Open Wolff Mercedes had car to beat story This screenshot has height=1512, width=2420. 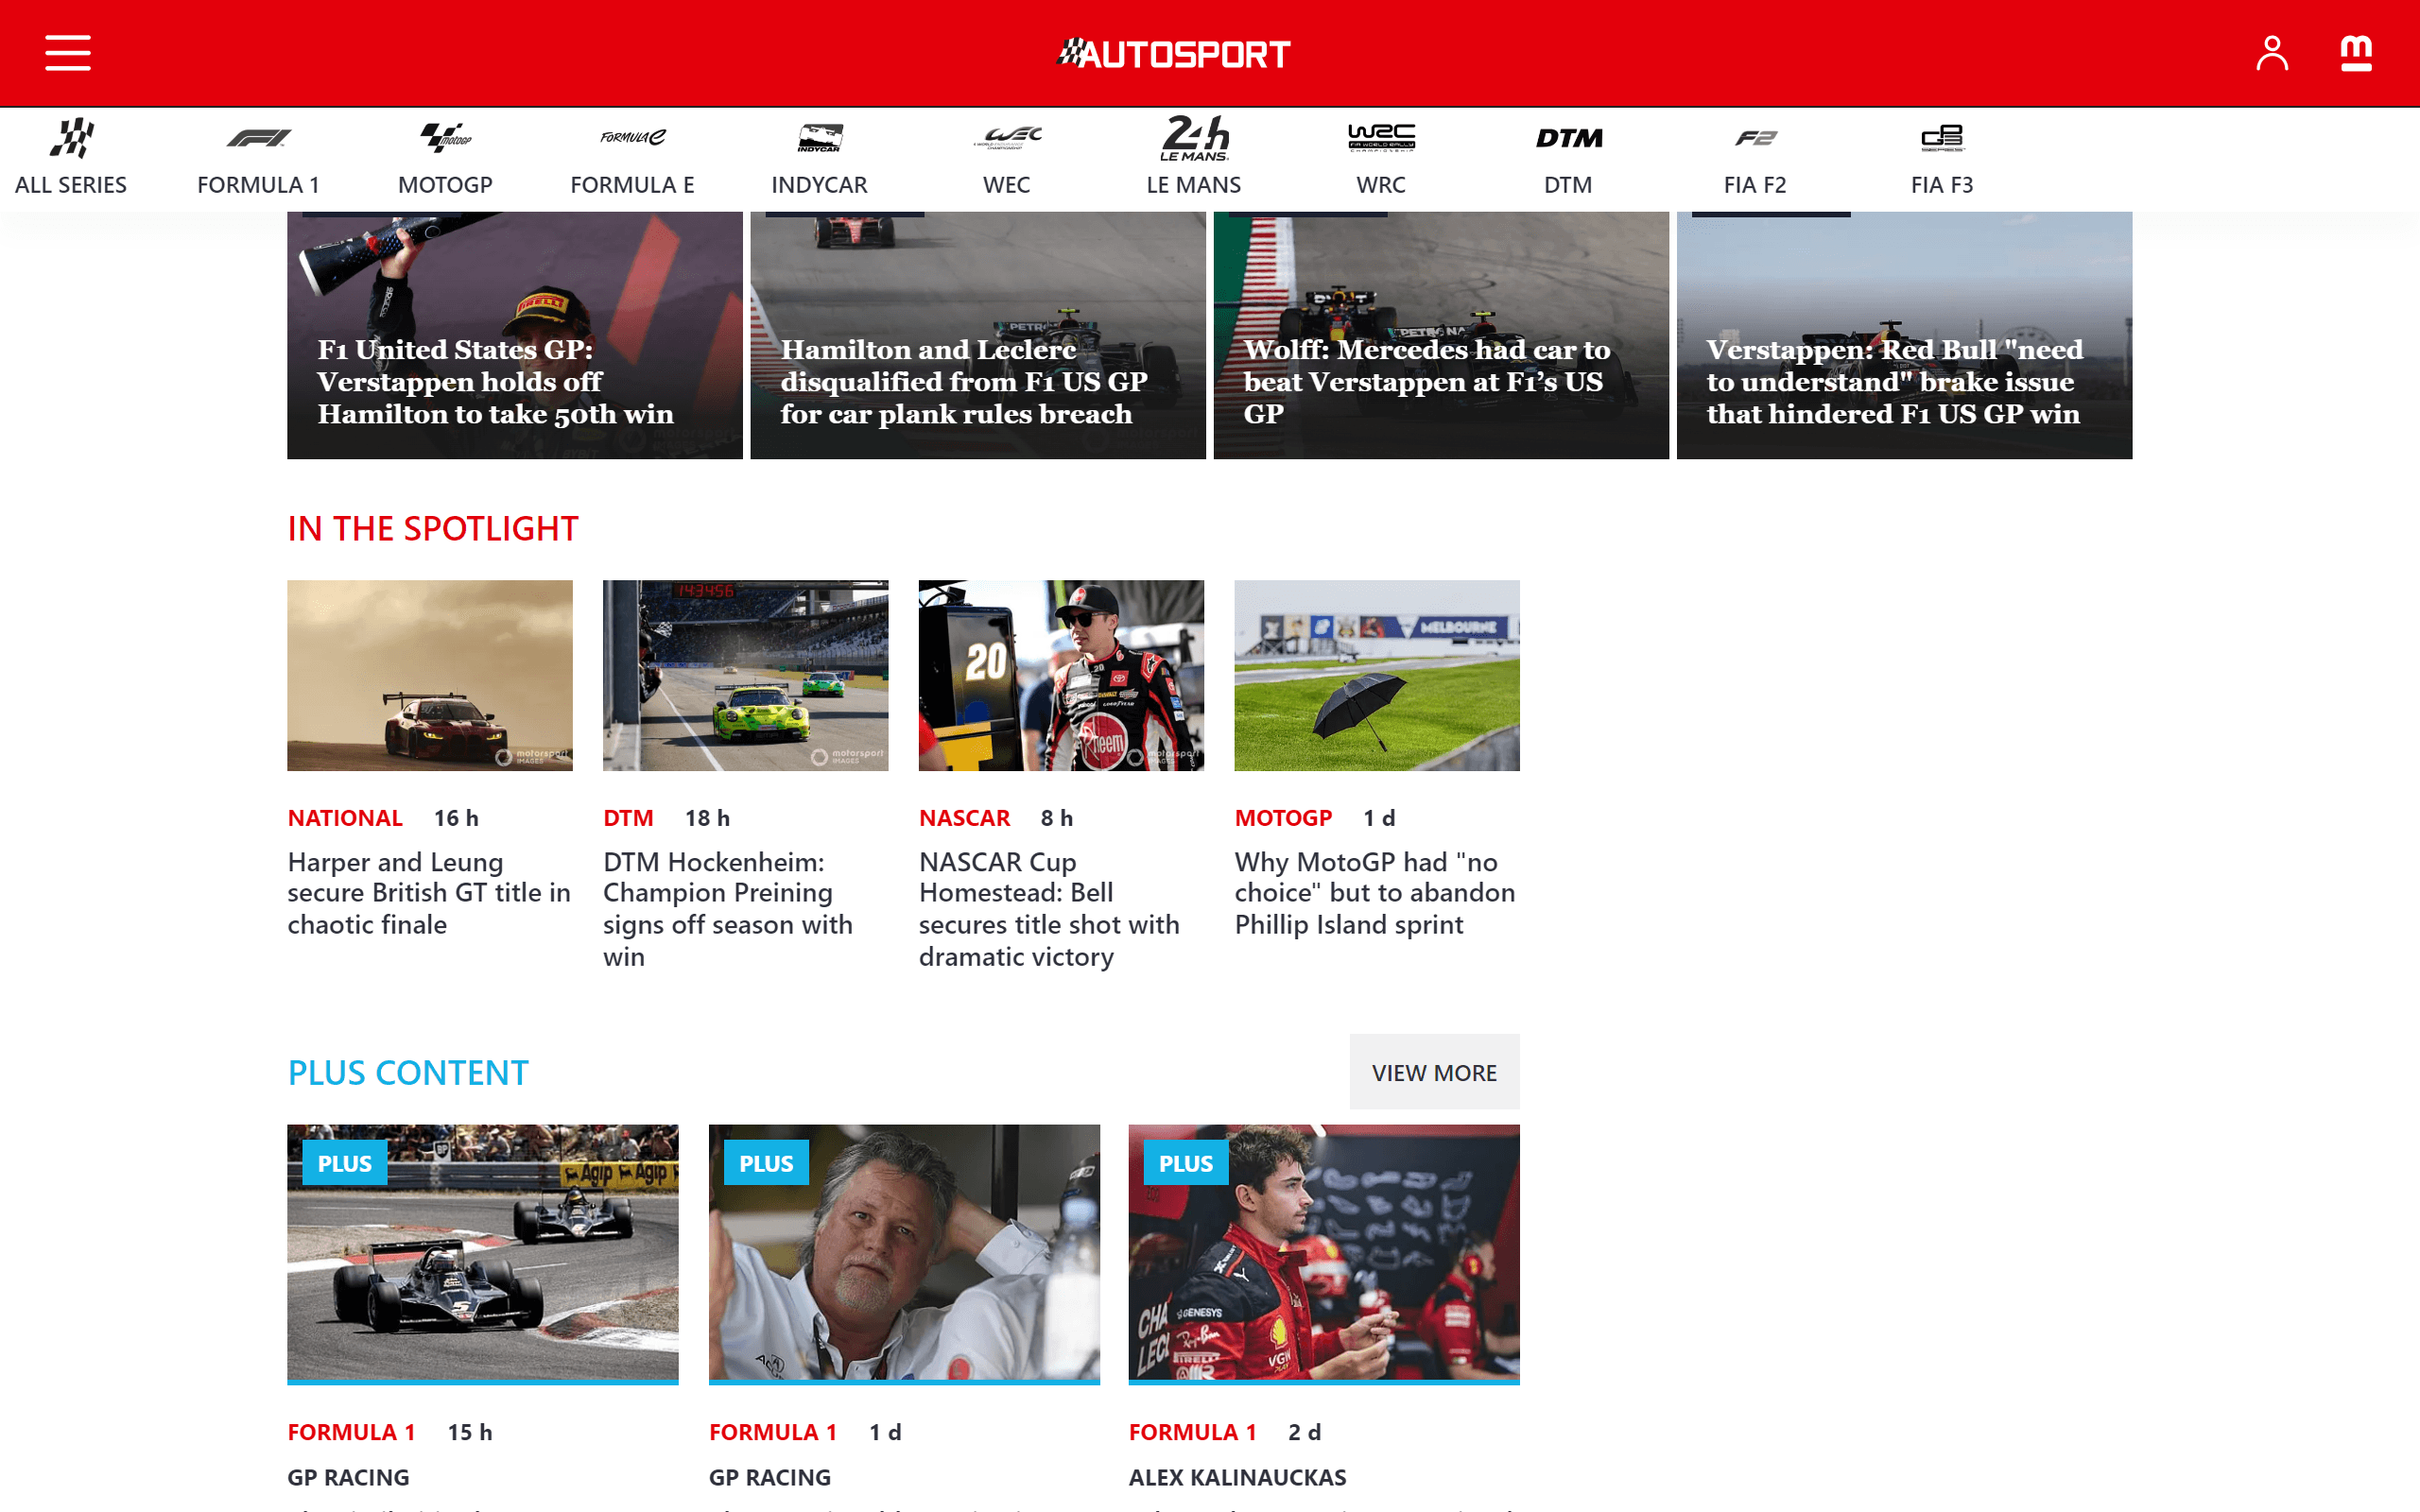click(1427, 381)
